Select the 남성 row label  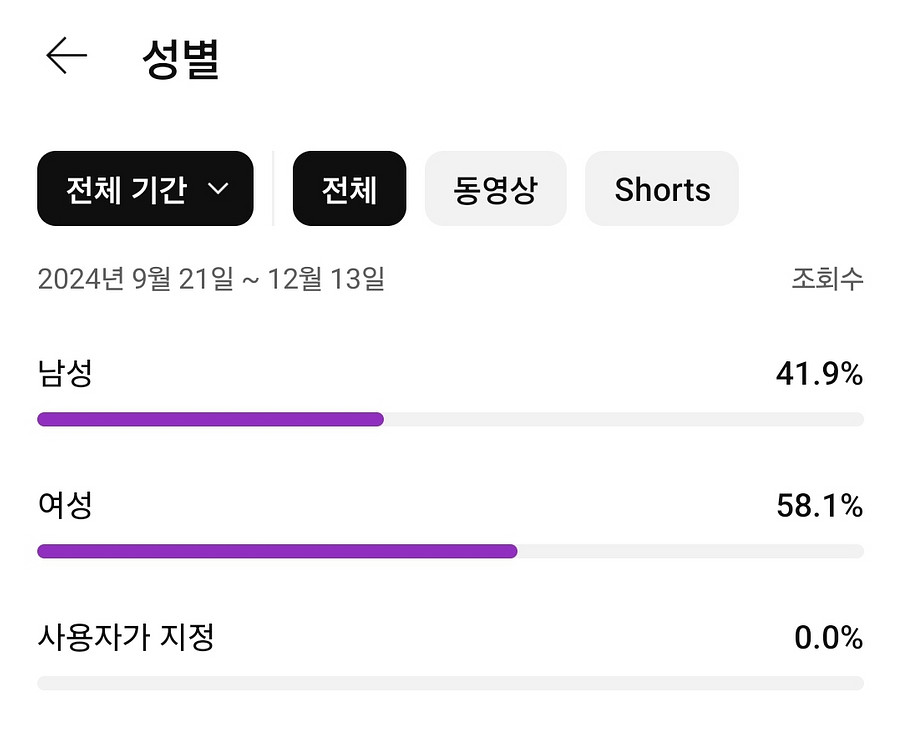[x=65, y=373]
